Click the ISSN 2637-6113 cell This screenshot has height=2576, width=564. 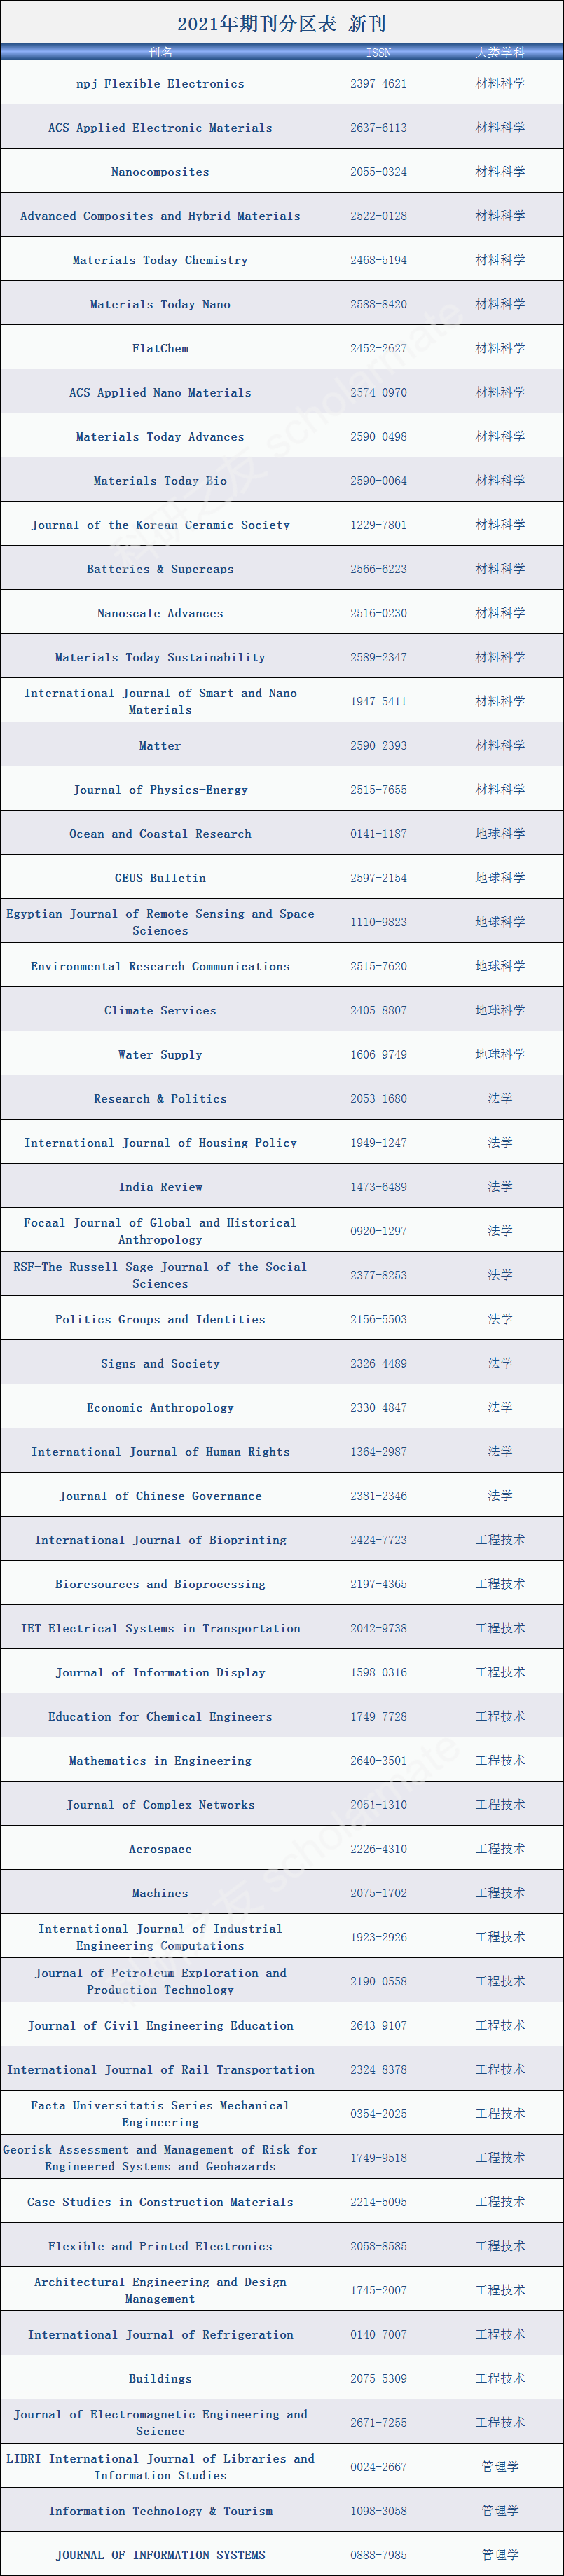tap(378, 128)
